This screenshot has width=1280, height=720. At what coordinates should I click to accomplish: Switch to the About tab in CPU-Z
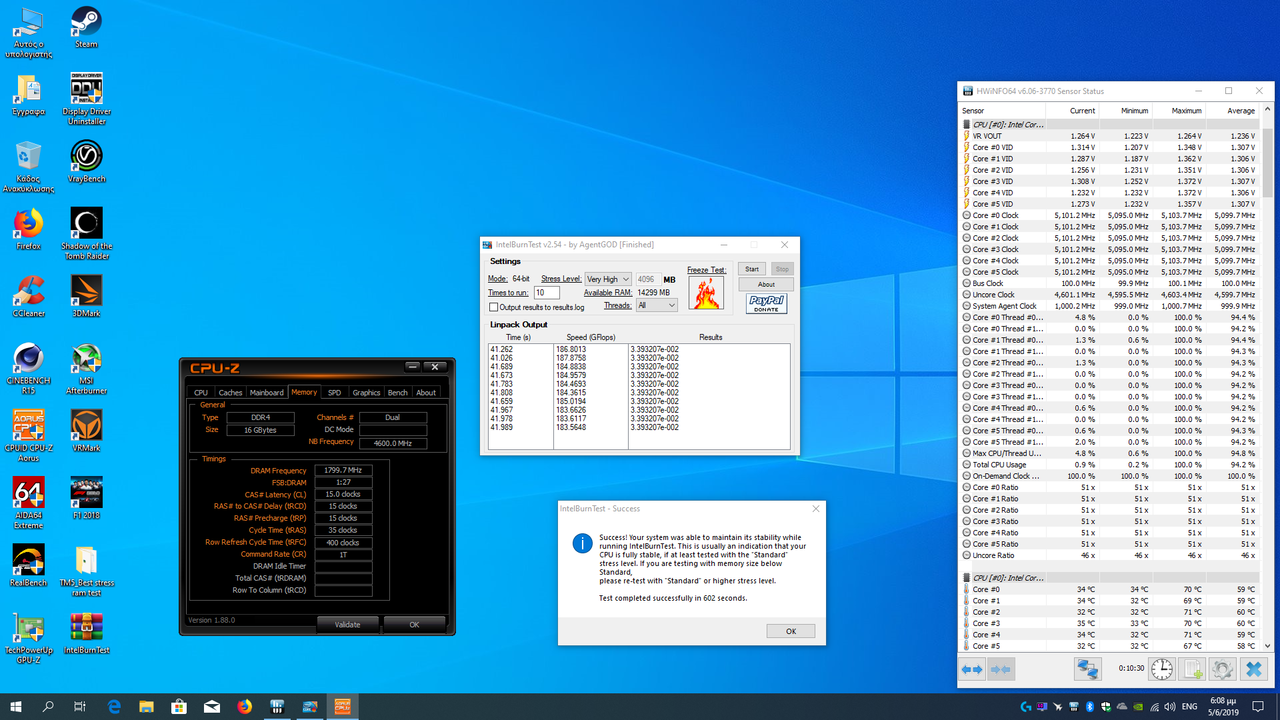click(426, 393)
